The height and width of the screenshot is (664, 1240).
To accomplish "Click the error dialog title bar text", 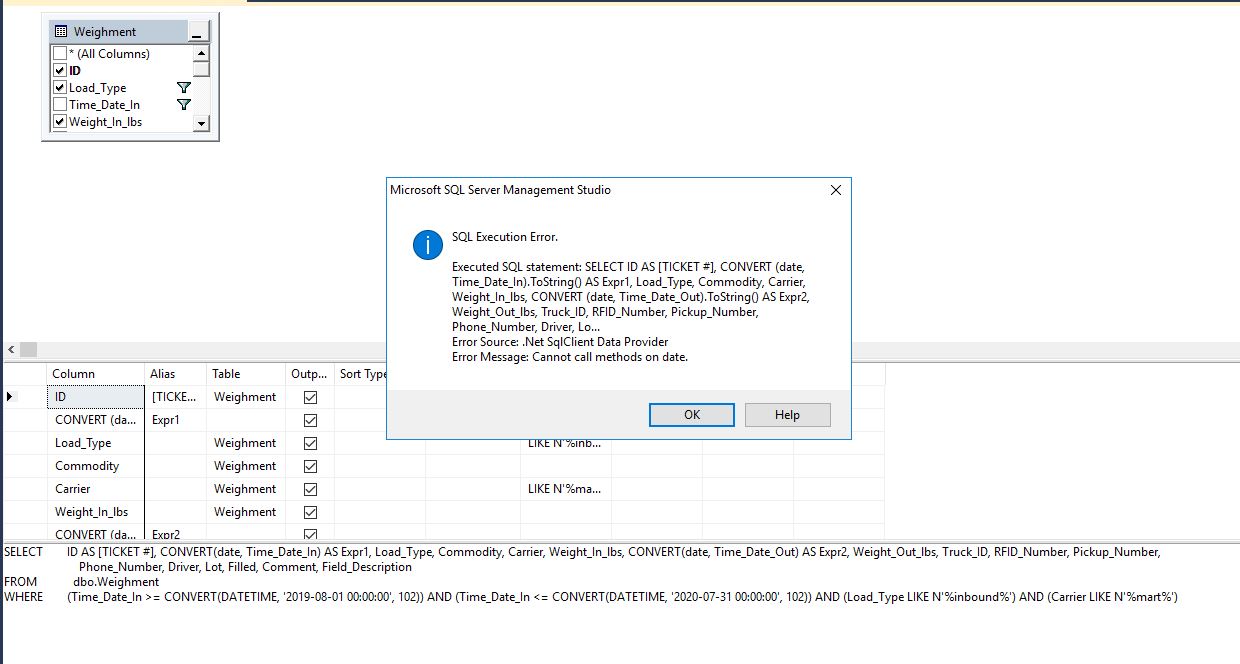I will (x=500, y=190).
